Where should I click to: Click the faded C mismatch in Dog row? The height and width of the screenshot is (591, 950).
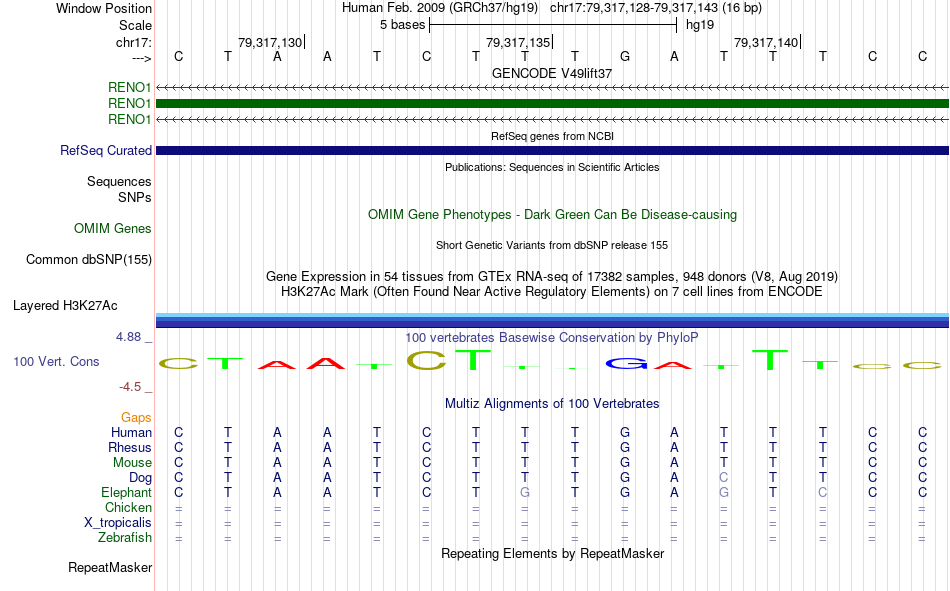(723, 478)
